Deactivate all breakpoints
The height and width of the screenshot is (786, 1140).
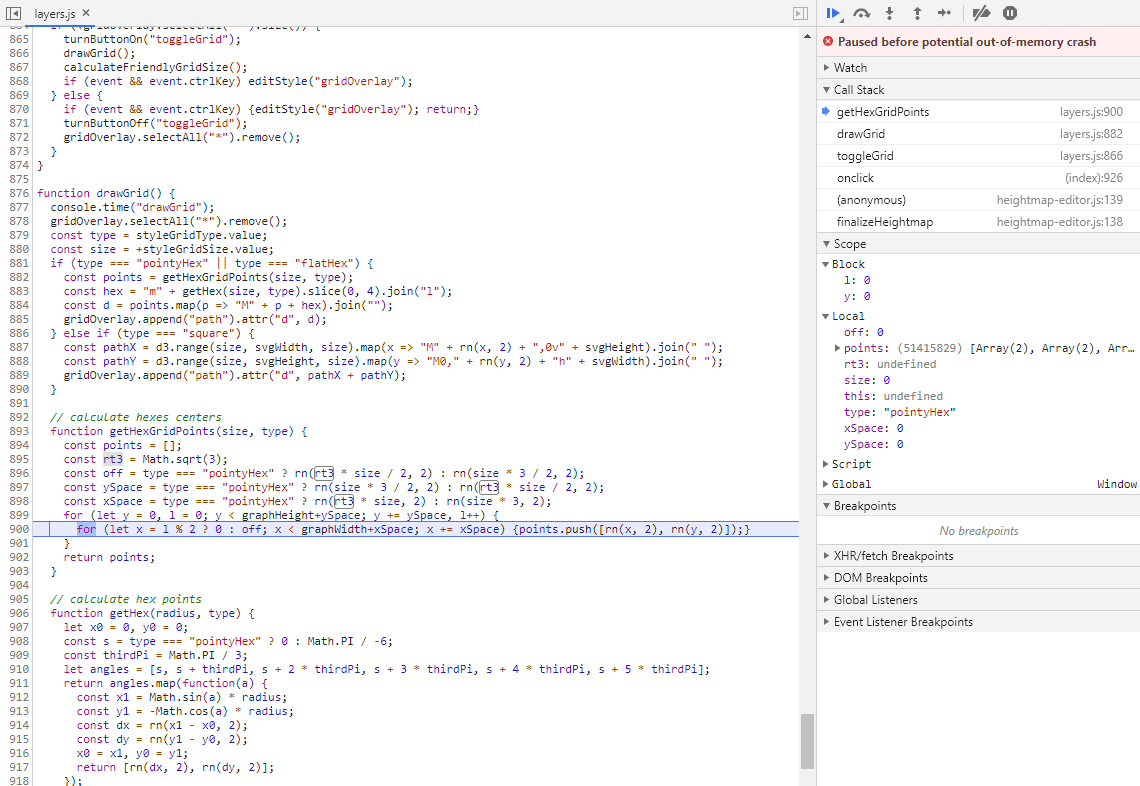coord(981,13)
